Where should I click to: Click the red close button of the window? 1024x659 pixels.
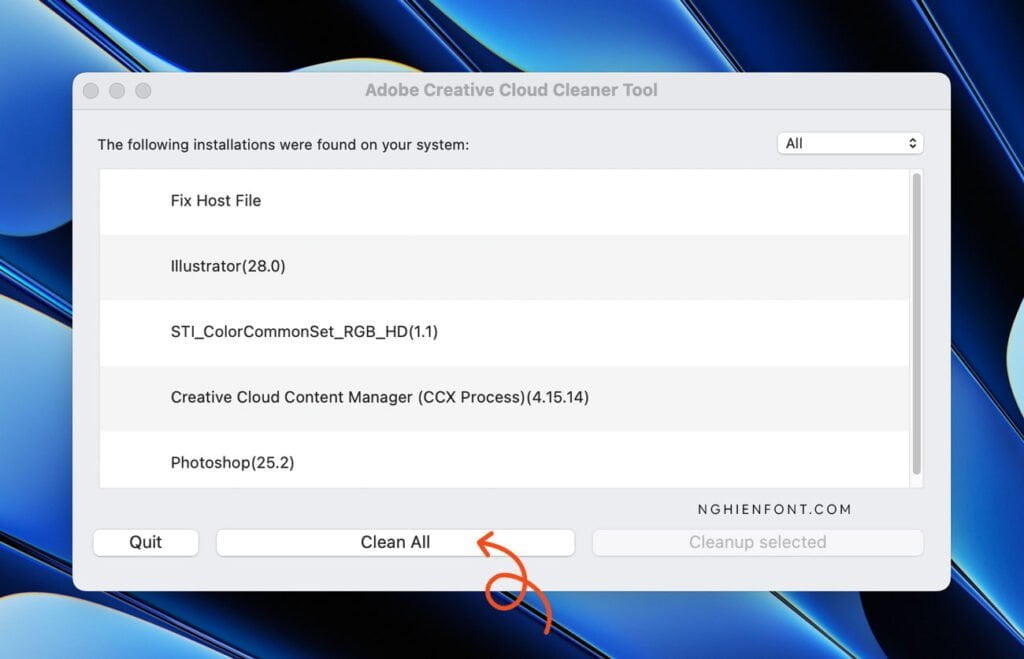90,90
